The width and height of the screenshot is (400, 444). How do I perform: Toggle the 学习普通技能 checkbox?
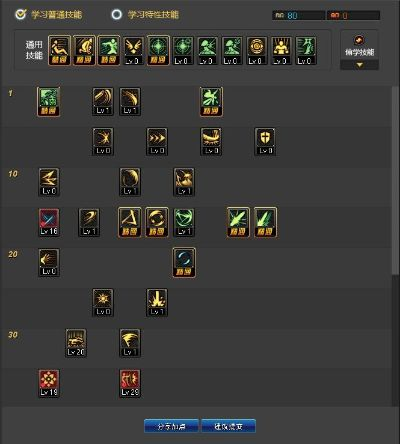[21, 14]
